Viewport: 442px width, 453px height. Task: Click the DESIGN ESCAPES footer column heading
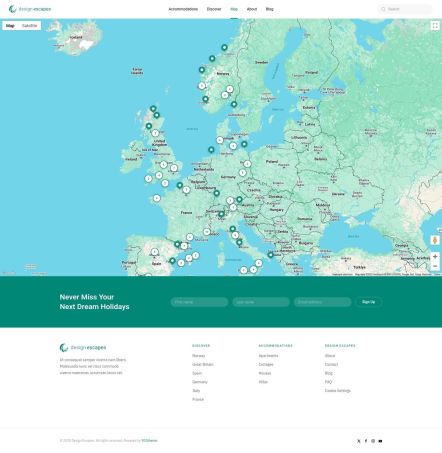(x=340, y=346)
